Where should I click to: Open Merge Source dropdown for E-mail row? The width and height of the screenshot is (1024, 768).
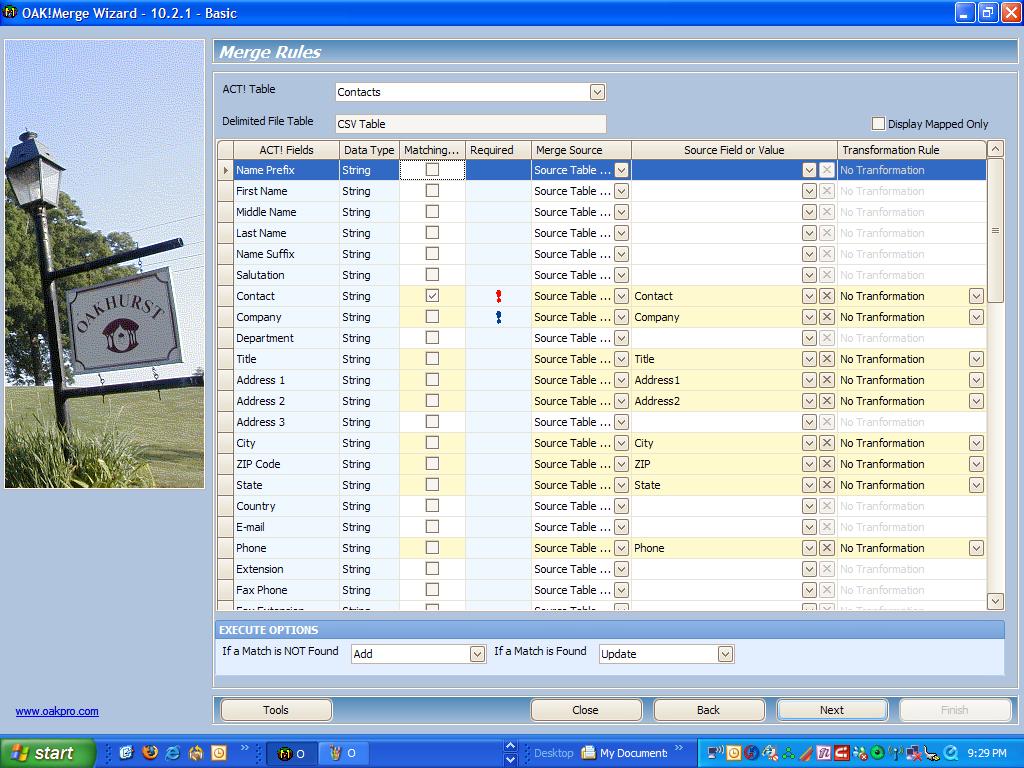(x=621, y=526)
